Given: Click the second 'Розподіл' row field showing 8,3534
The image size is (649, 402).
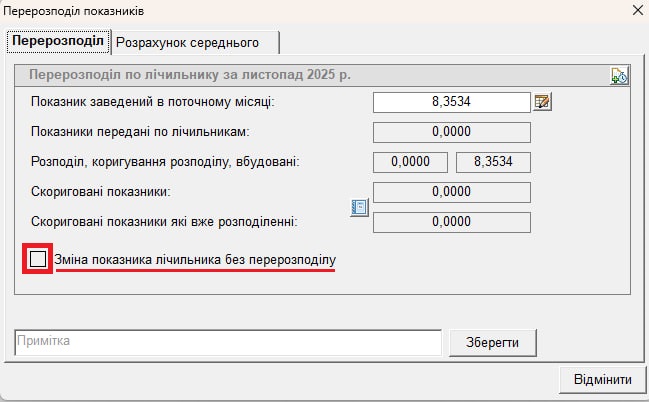Looking at the screenshot, I should tap(491, 161).
